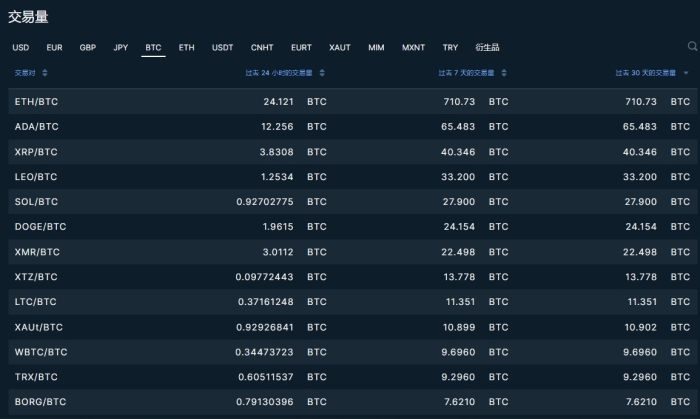Select the BORG/BTC row
The image size is (700, 419).
(x=41, y=402)
